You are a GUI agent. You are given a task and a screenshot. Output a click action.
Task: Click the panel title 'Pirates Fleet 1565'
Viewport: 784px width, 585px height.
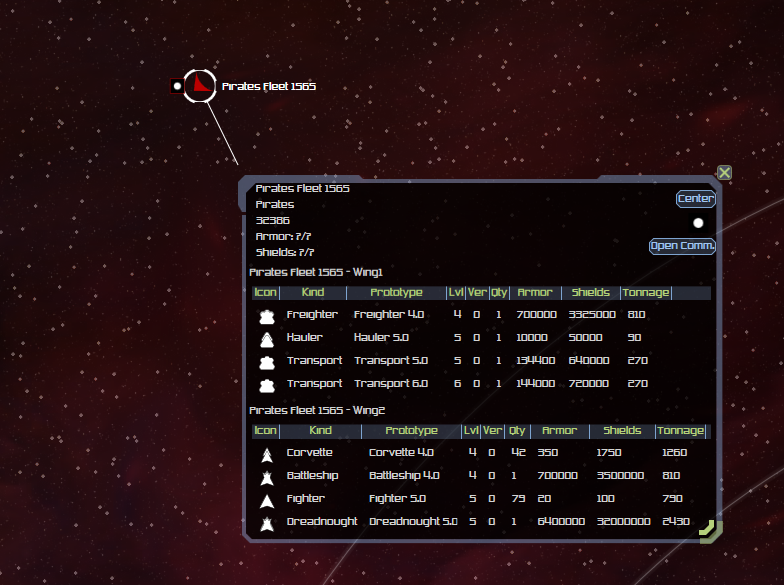(x=302, y=188)
